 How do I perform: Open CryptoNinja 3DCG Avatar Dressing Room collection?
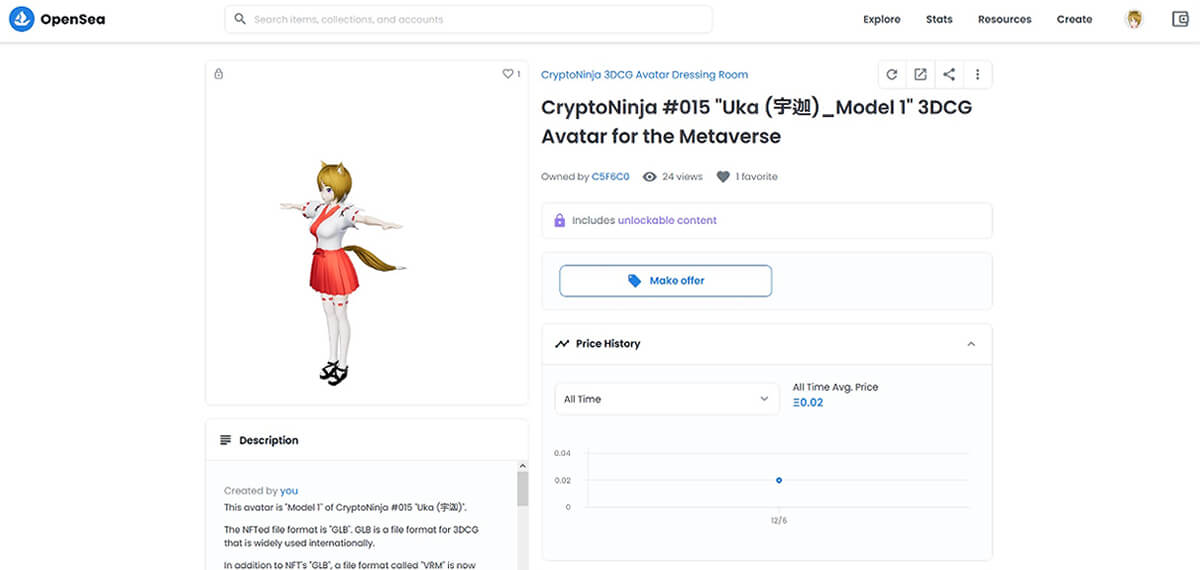coord(644,75)
